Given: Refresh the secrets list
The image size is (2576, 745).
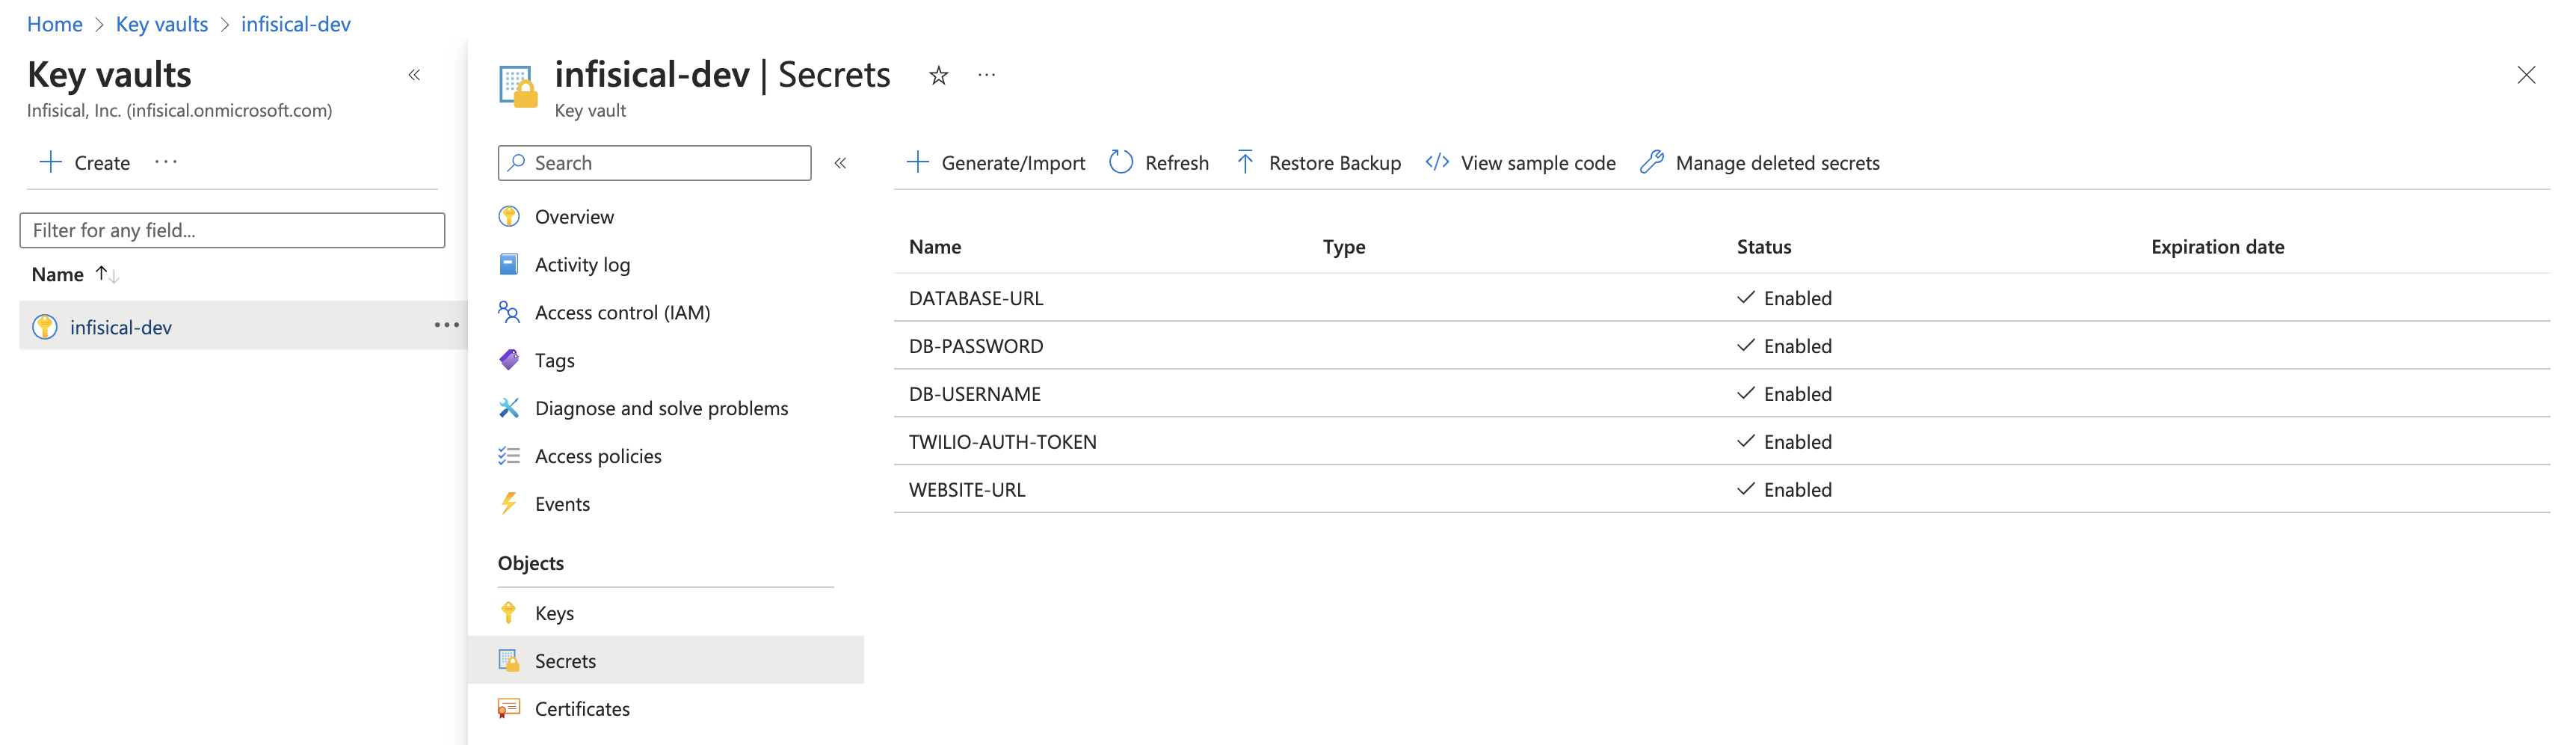Looking at the screenshot, I should pyautogui.click(x=1158, y=162).
